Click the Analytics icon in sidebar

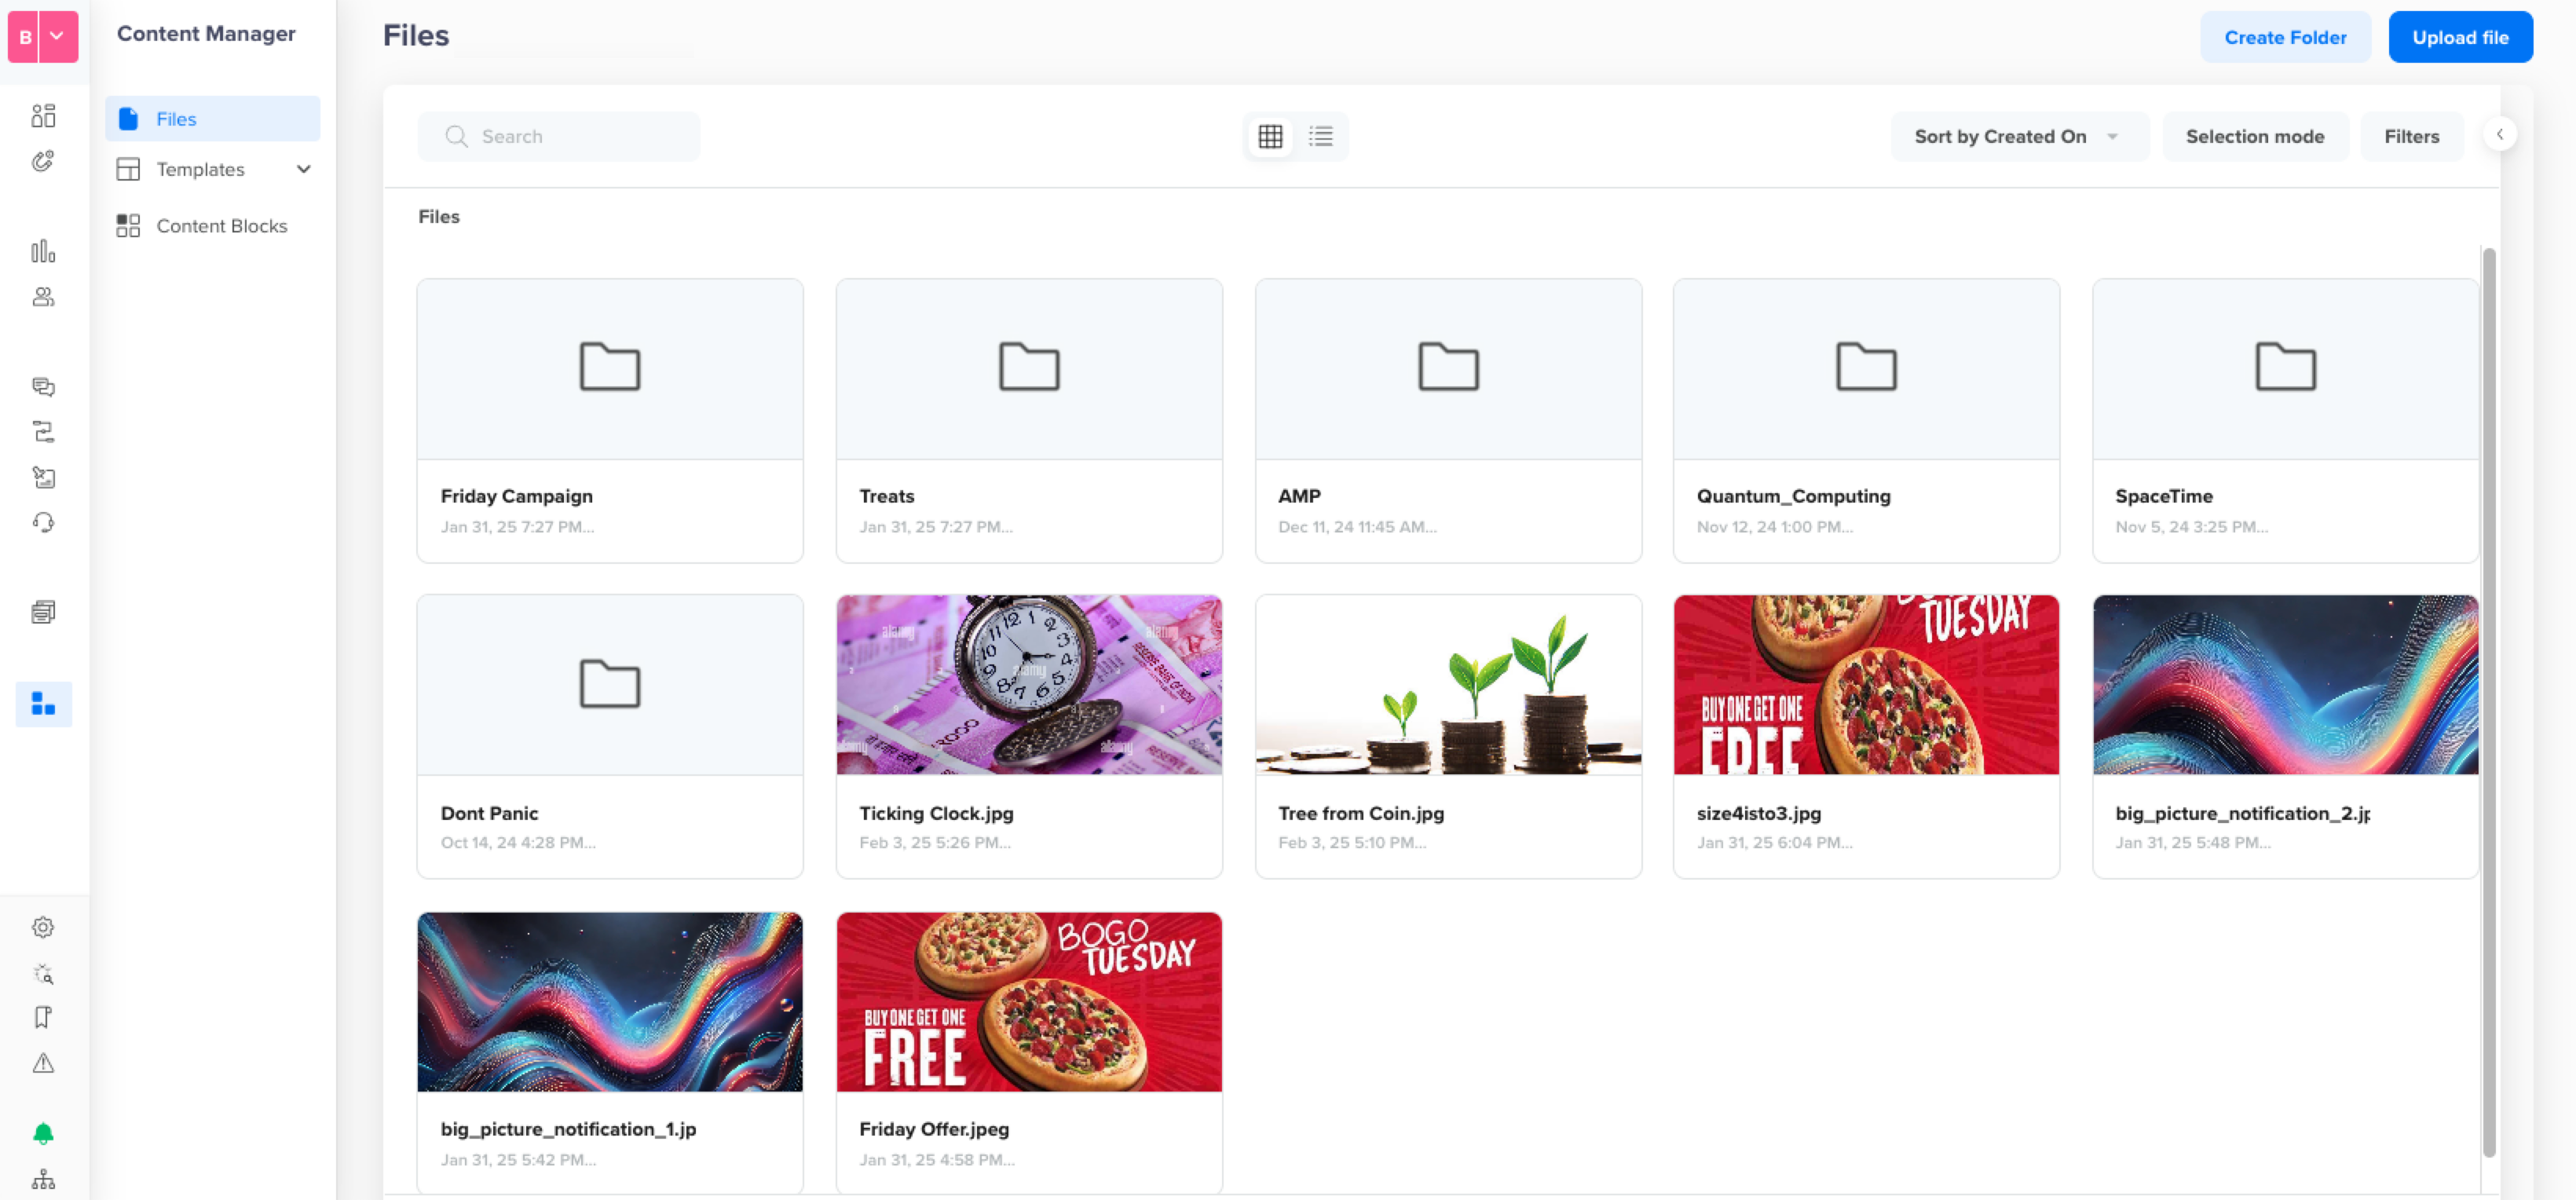point(44,251)
